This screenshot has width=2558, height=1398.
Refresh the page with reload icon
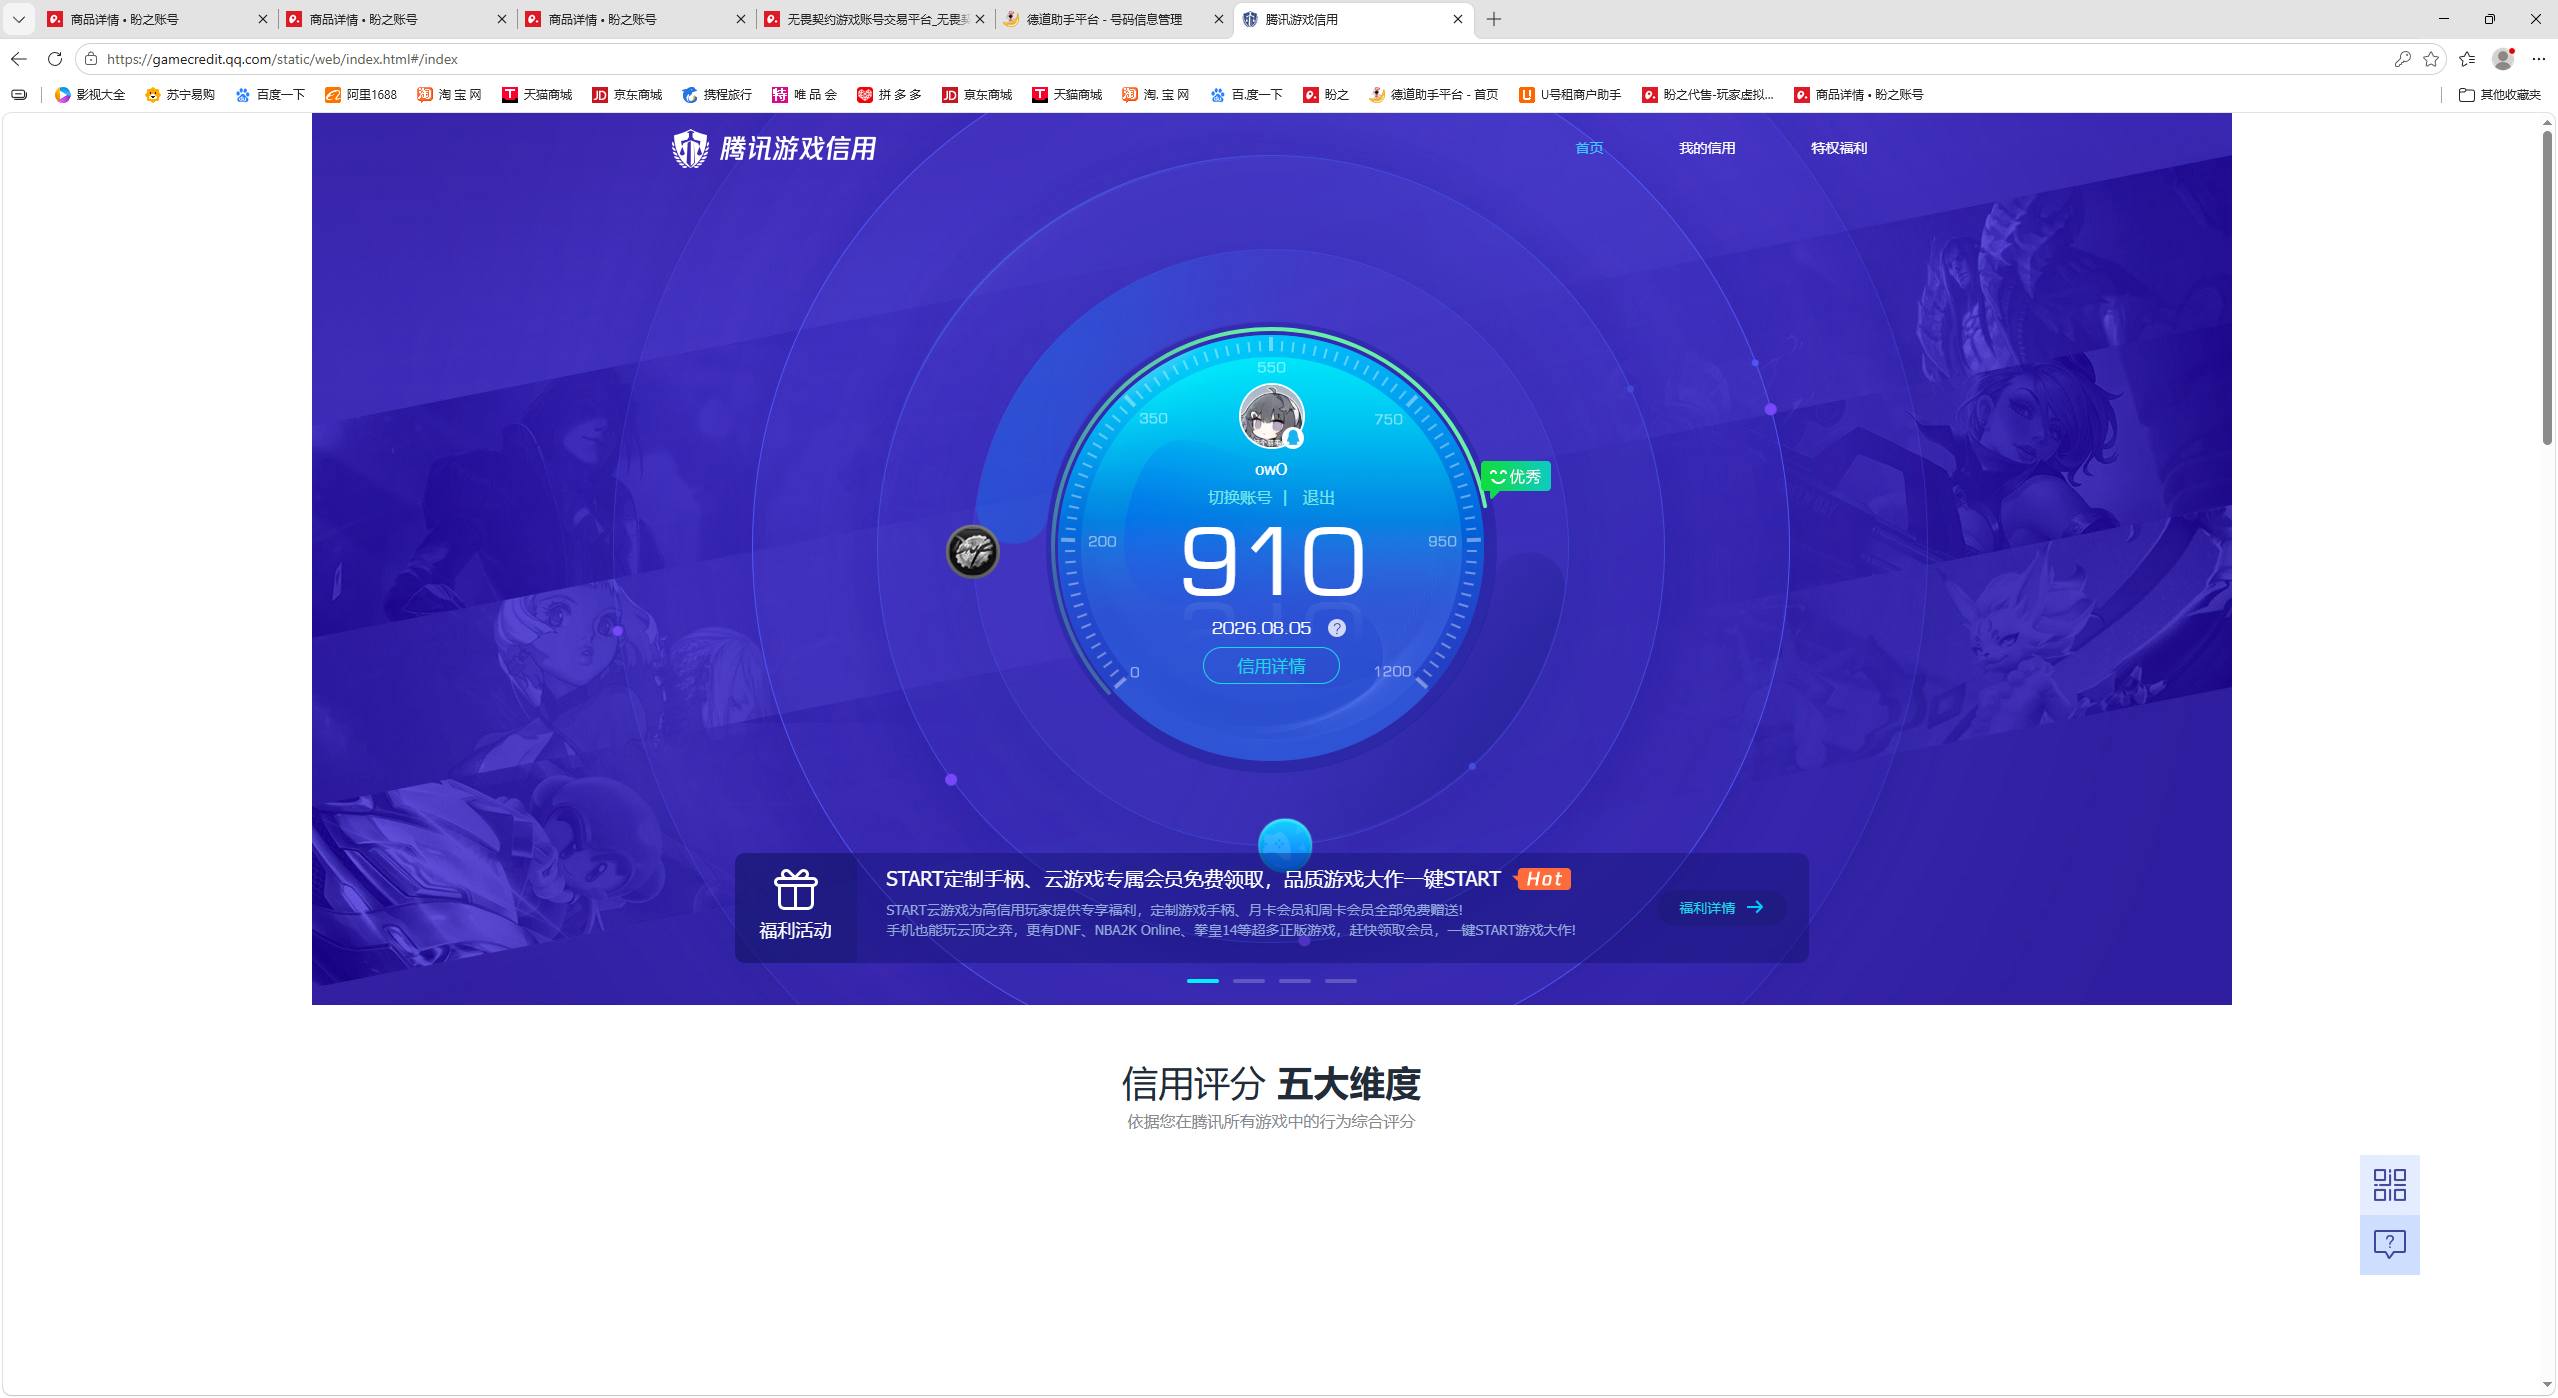[55, 59]
